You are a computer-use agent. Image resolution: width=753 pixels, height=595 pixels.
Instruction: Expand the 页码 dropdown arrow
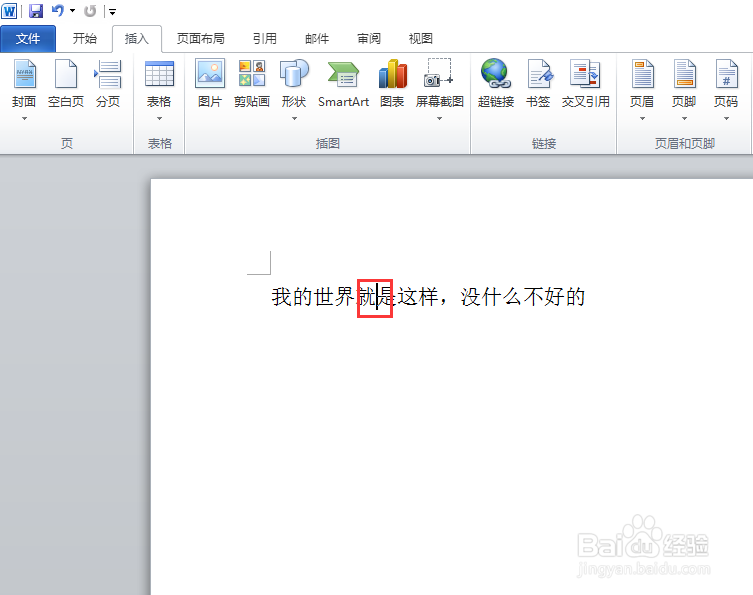coord(726,119)
